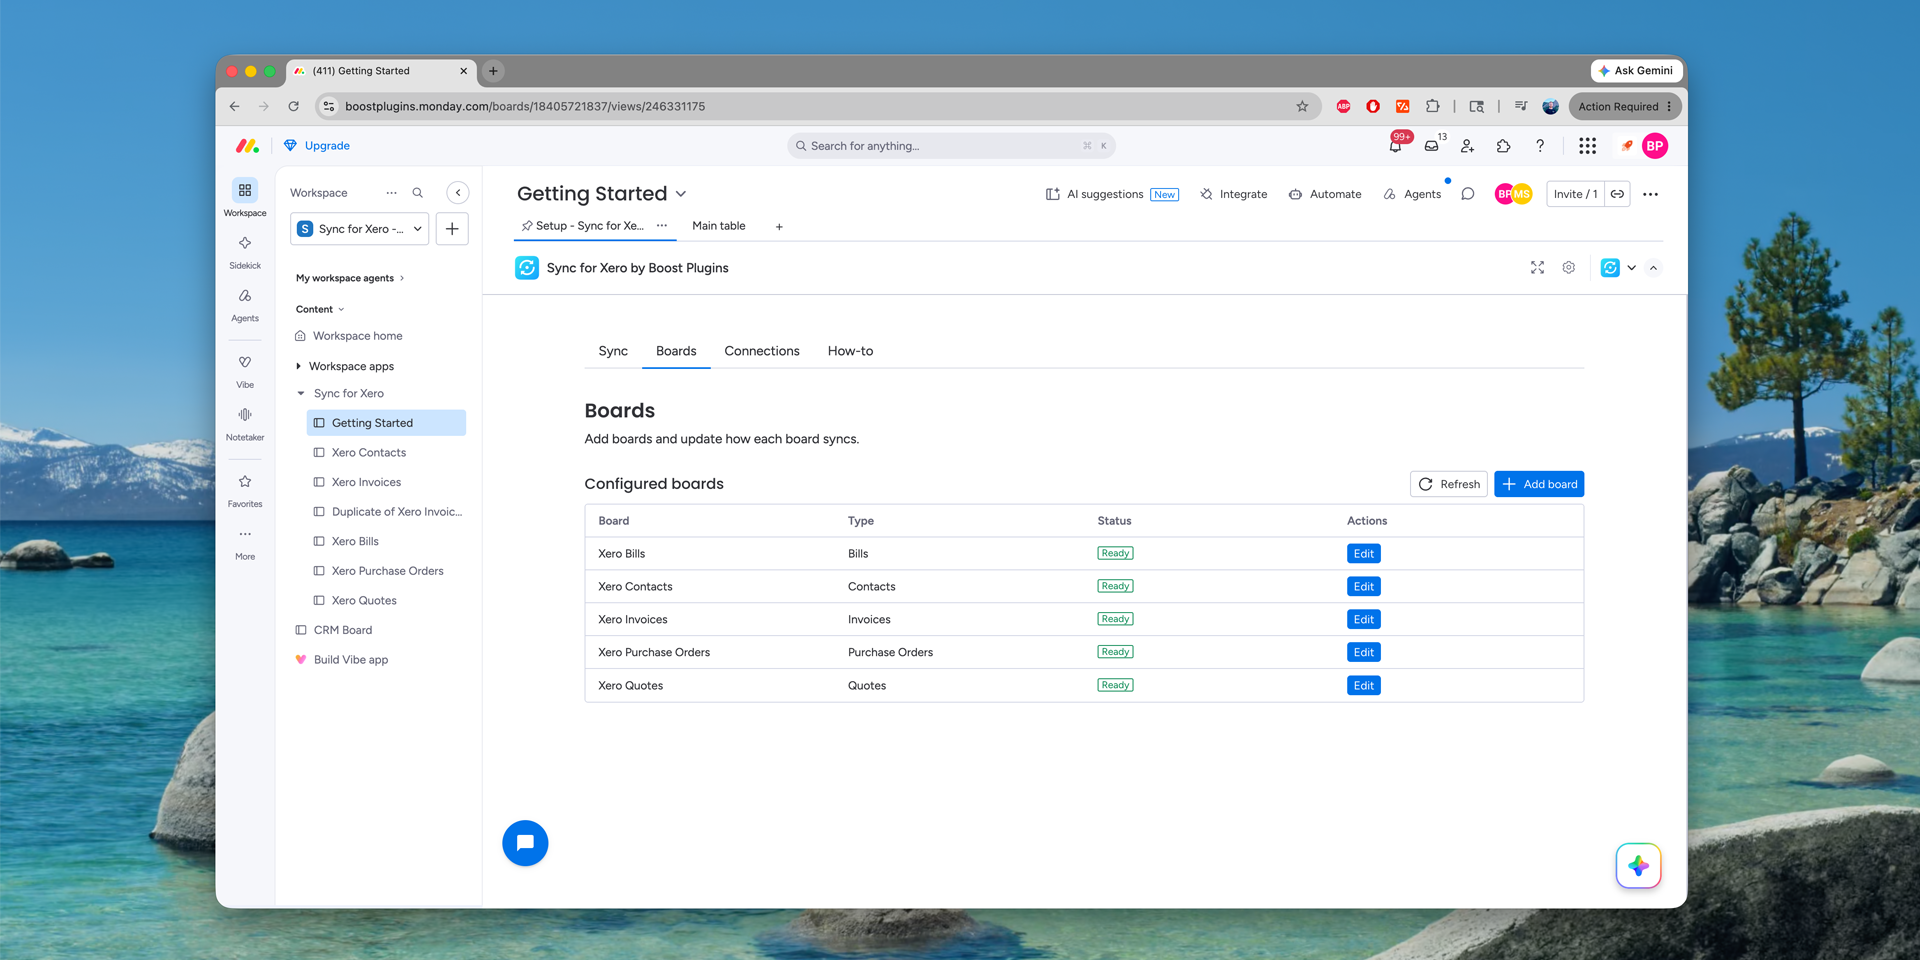1920x960 pixels.
Task: Edit the Xero Bills board
Action: tap(1363, 554)
